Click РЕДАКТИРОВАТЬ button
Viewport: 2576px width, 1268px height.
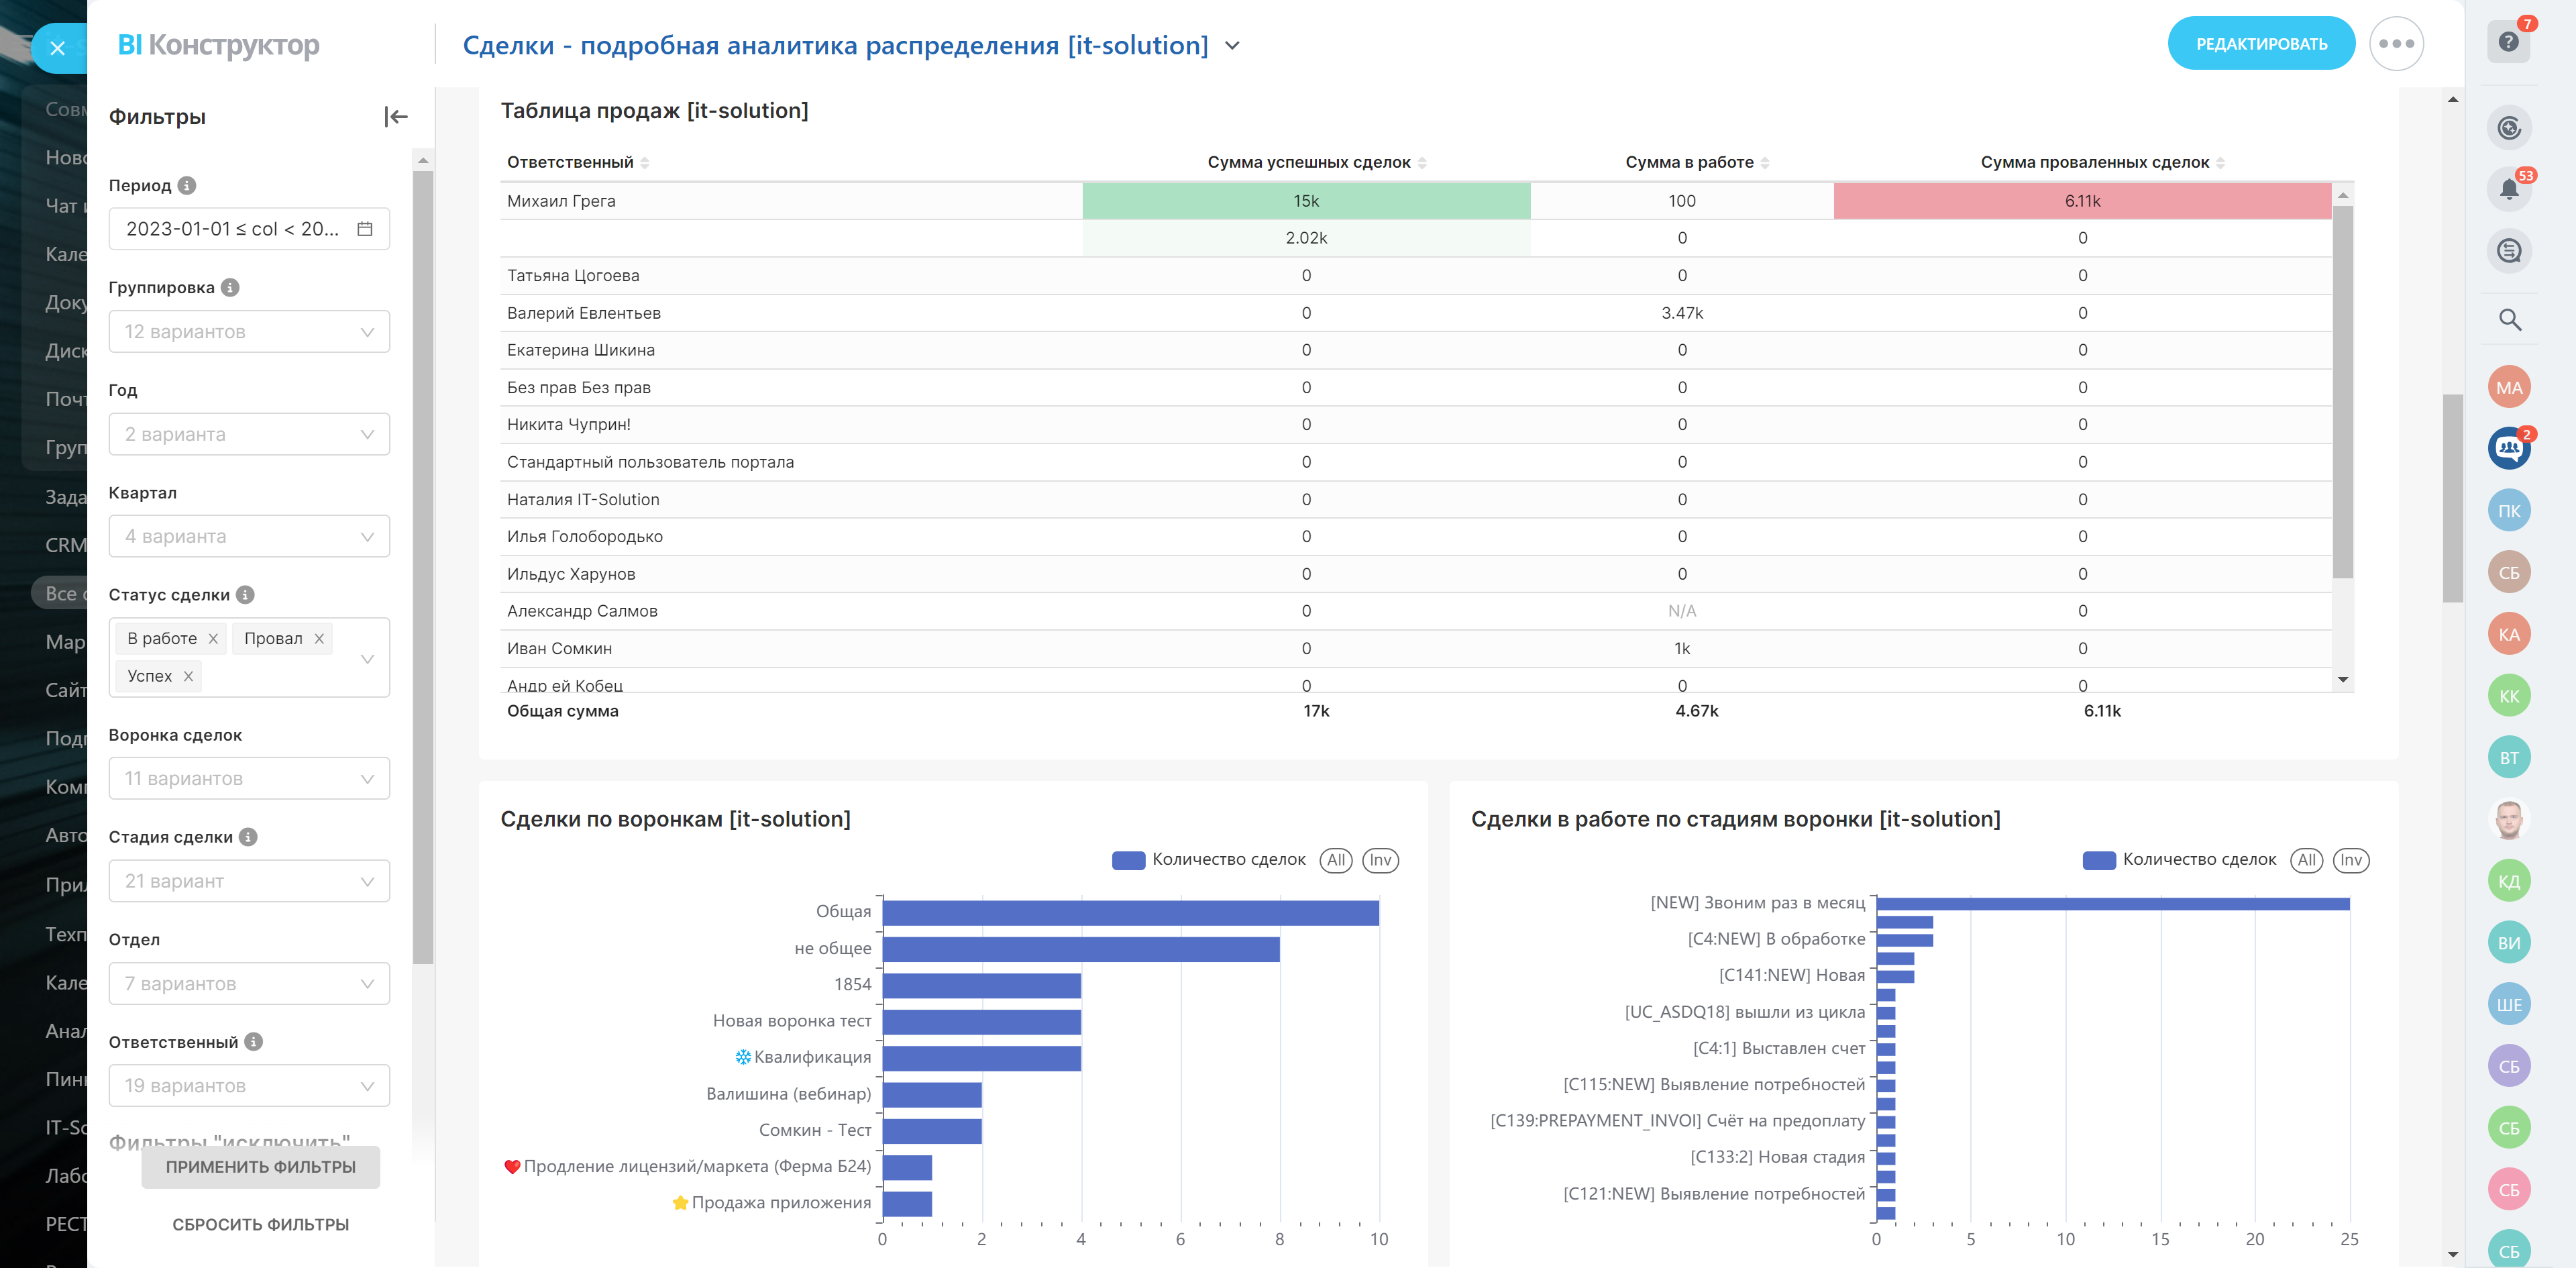[2260, 44]
